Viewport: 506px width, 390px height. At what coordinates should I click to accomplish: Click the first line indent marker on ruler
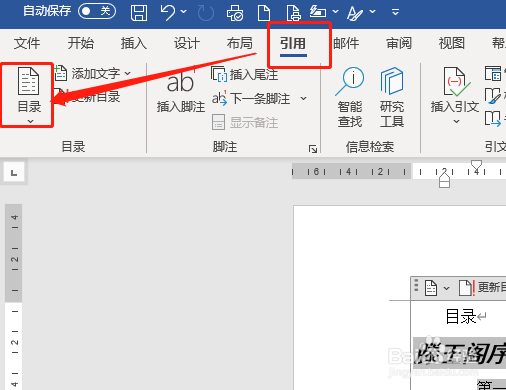click(x=476, y=165)
